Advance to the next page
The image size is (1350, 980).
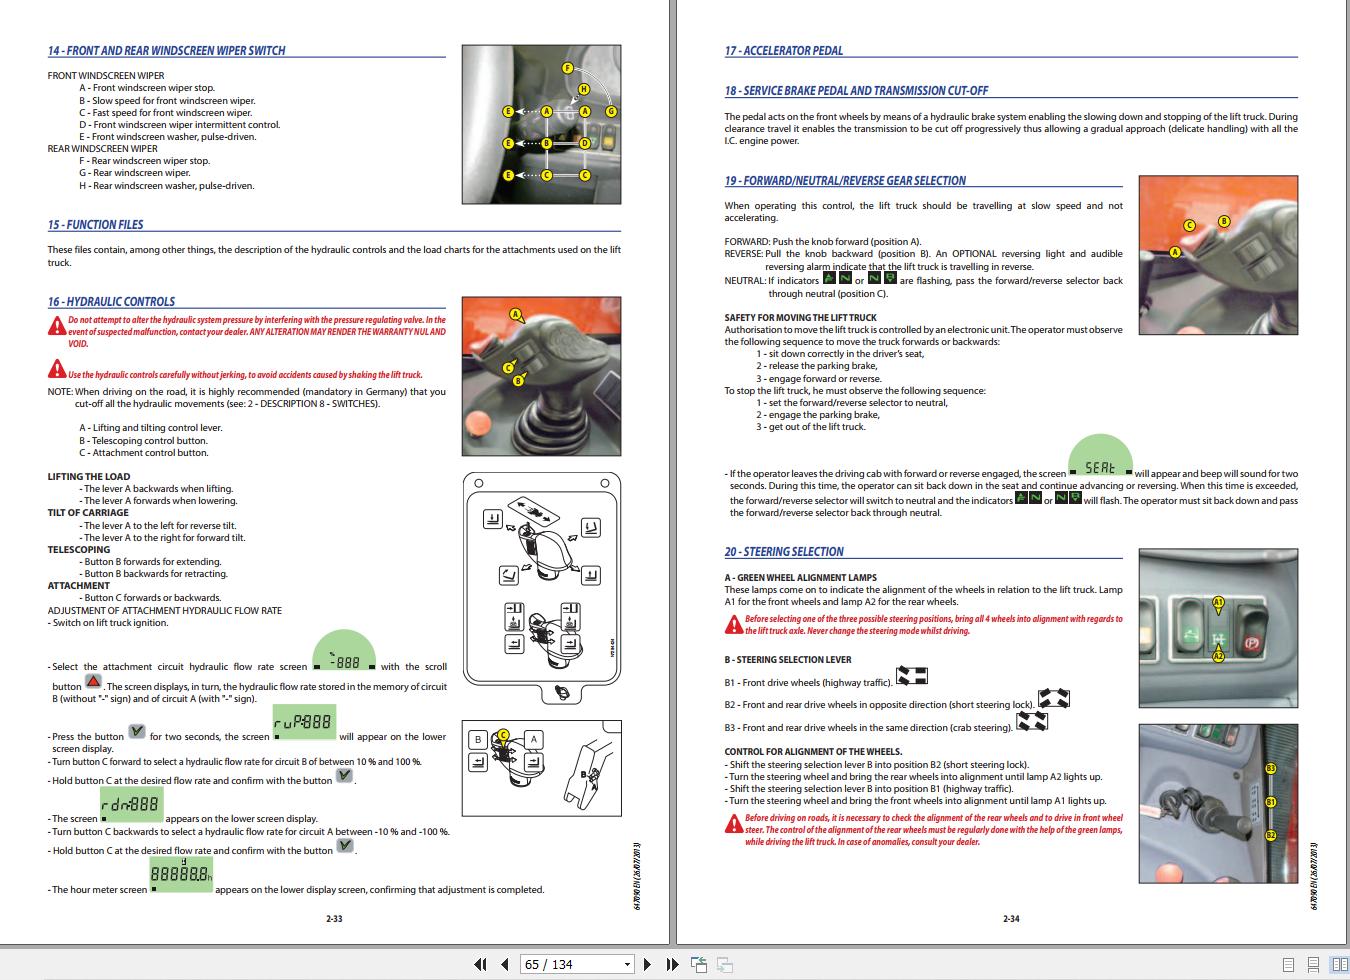pyautogui.click(x=649, y=964)
